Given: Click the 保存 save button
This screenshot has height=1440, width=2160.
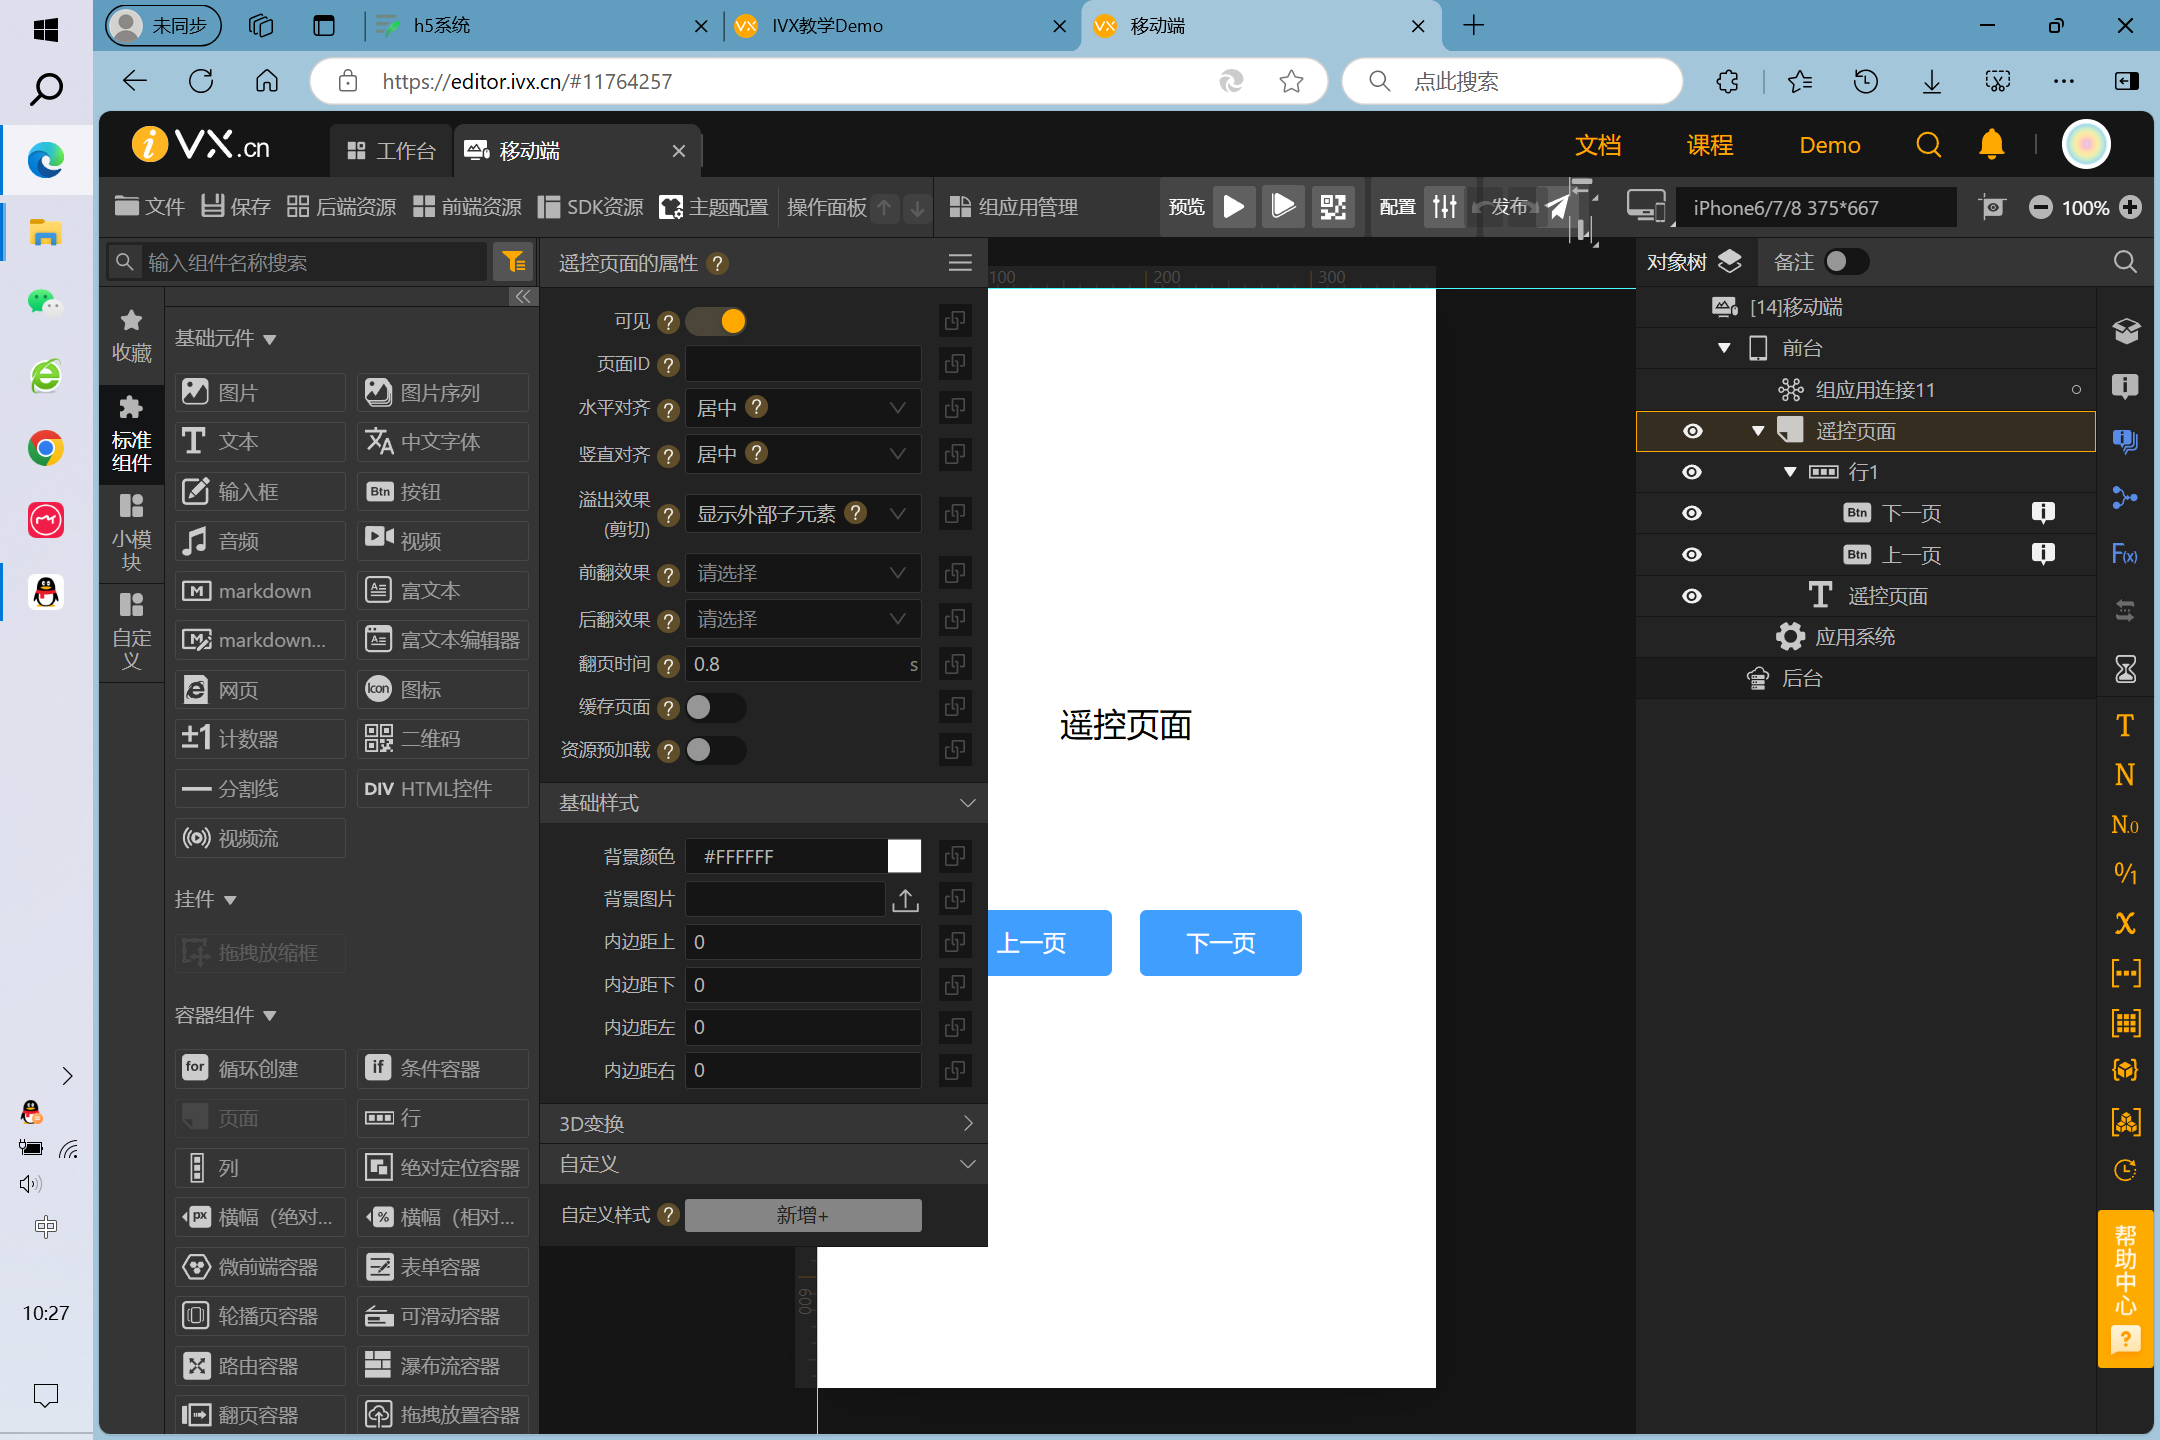Looking at the screenshot, I should 236,207.
